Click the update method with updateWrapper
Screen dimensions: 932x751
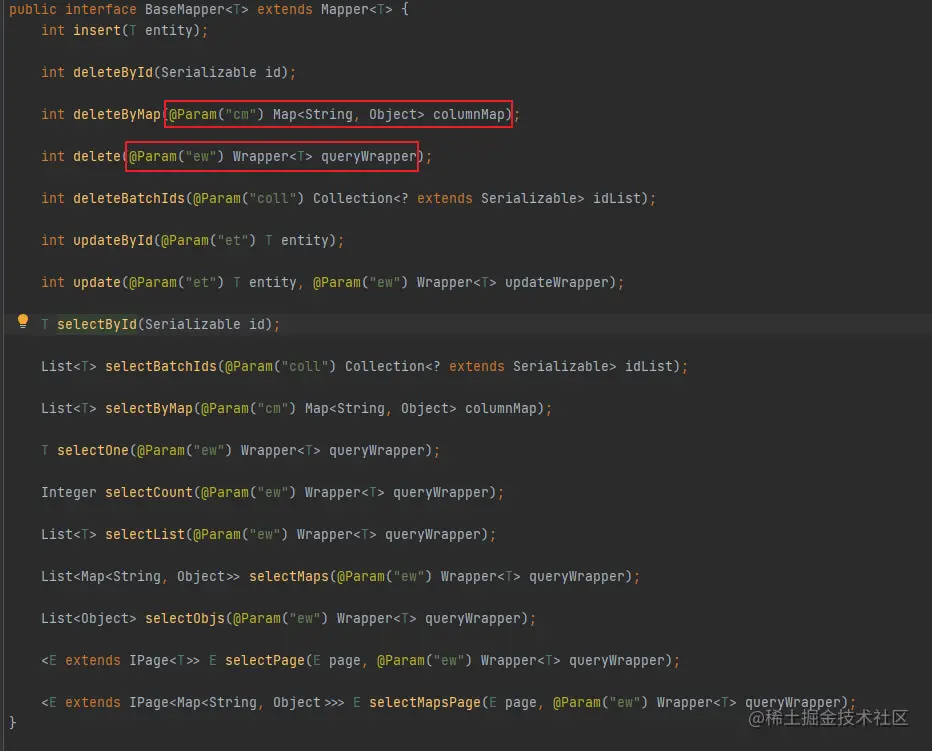pyautogui.click(x=97, y=282)
